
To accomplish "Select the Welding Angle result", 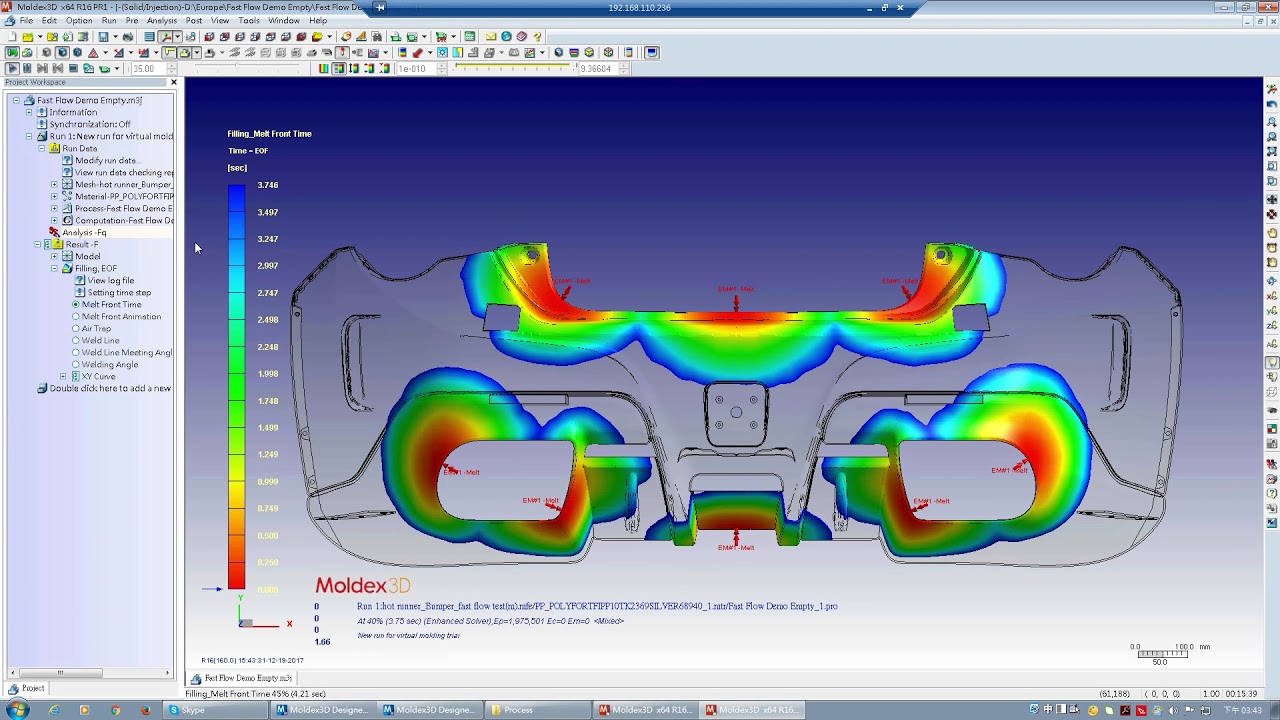I will 110,364.
